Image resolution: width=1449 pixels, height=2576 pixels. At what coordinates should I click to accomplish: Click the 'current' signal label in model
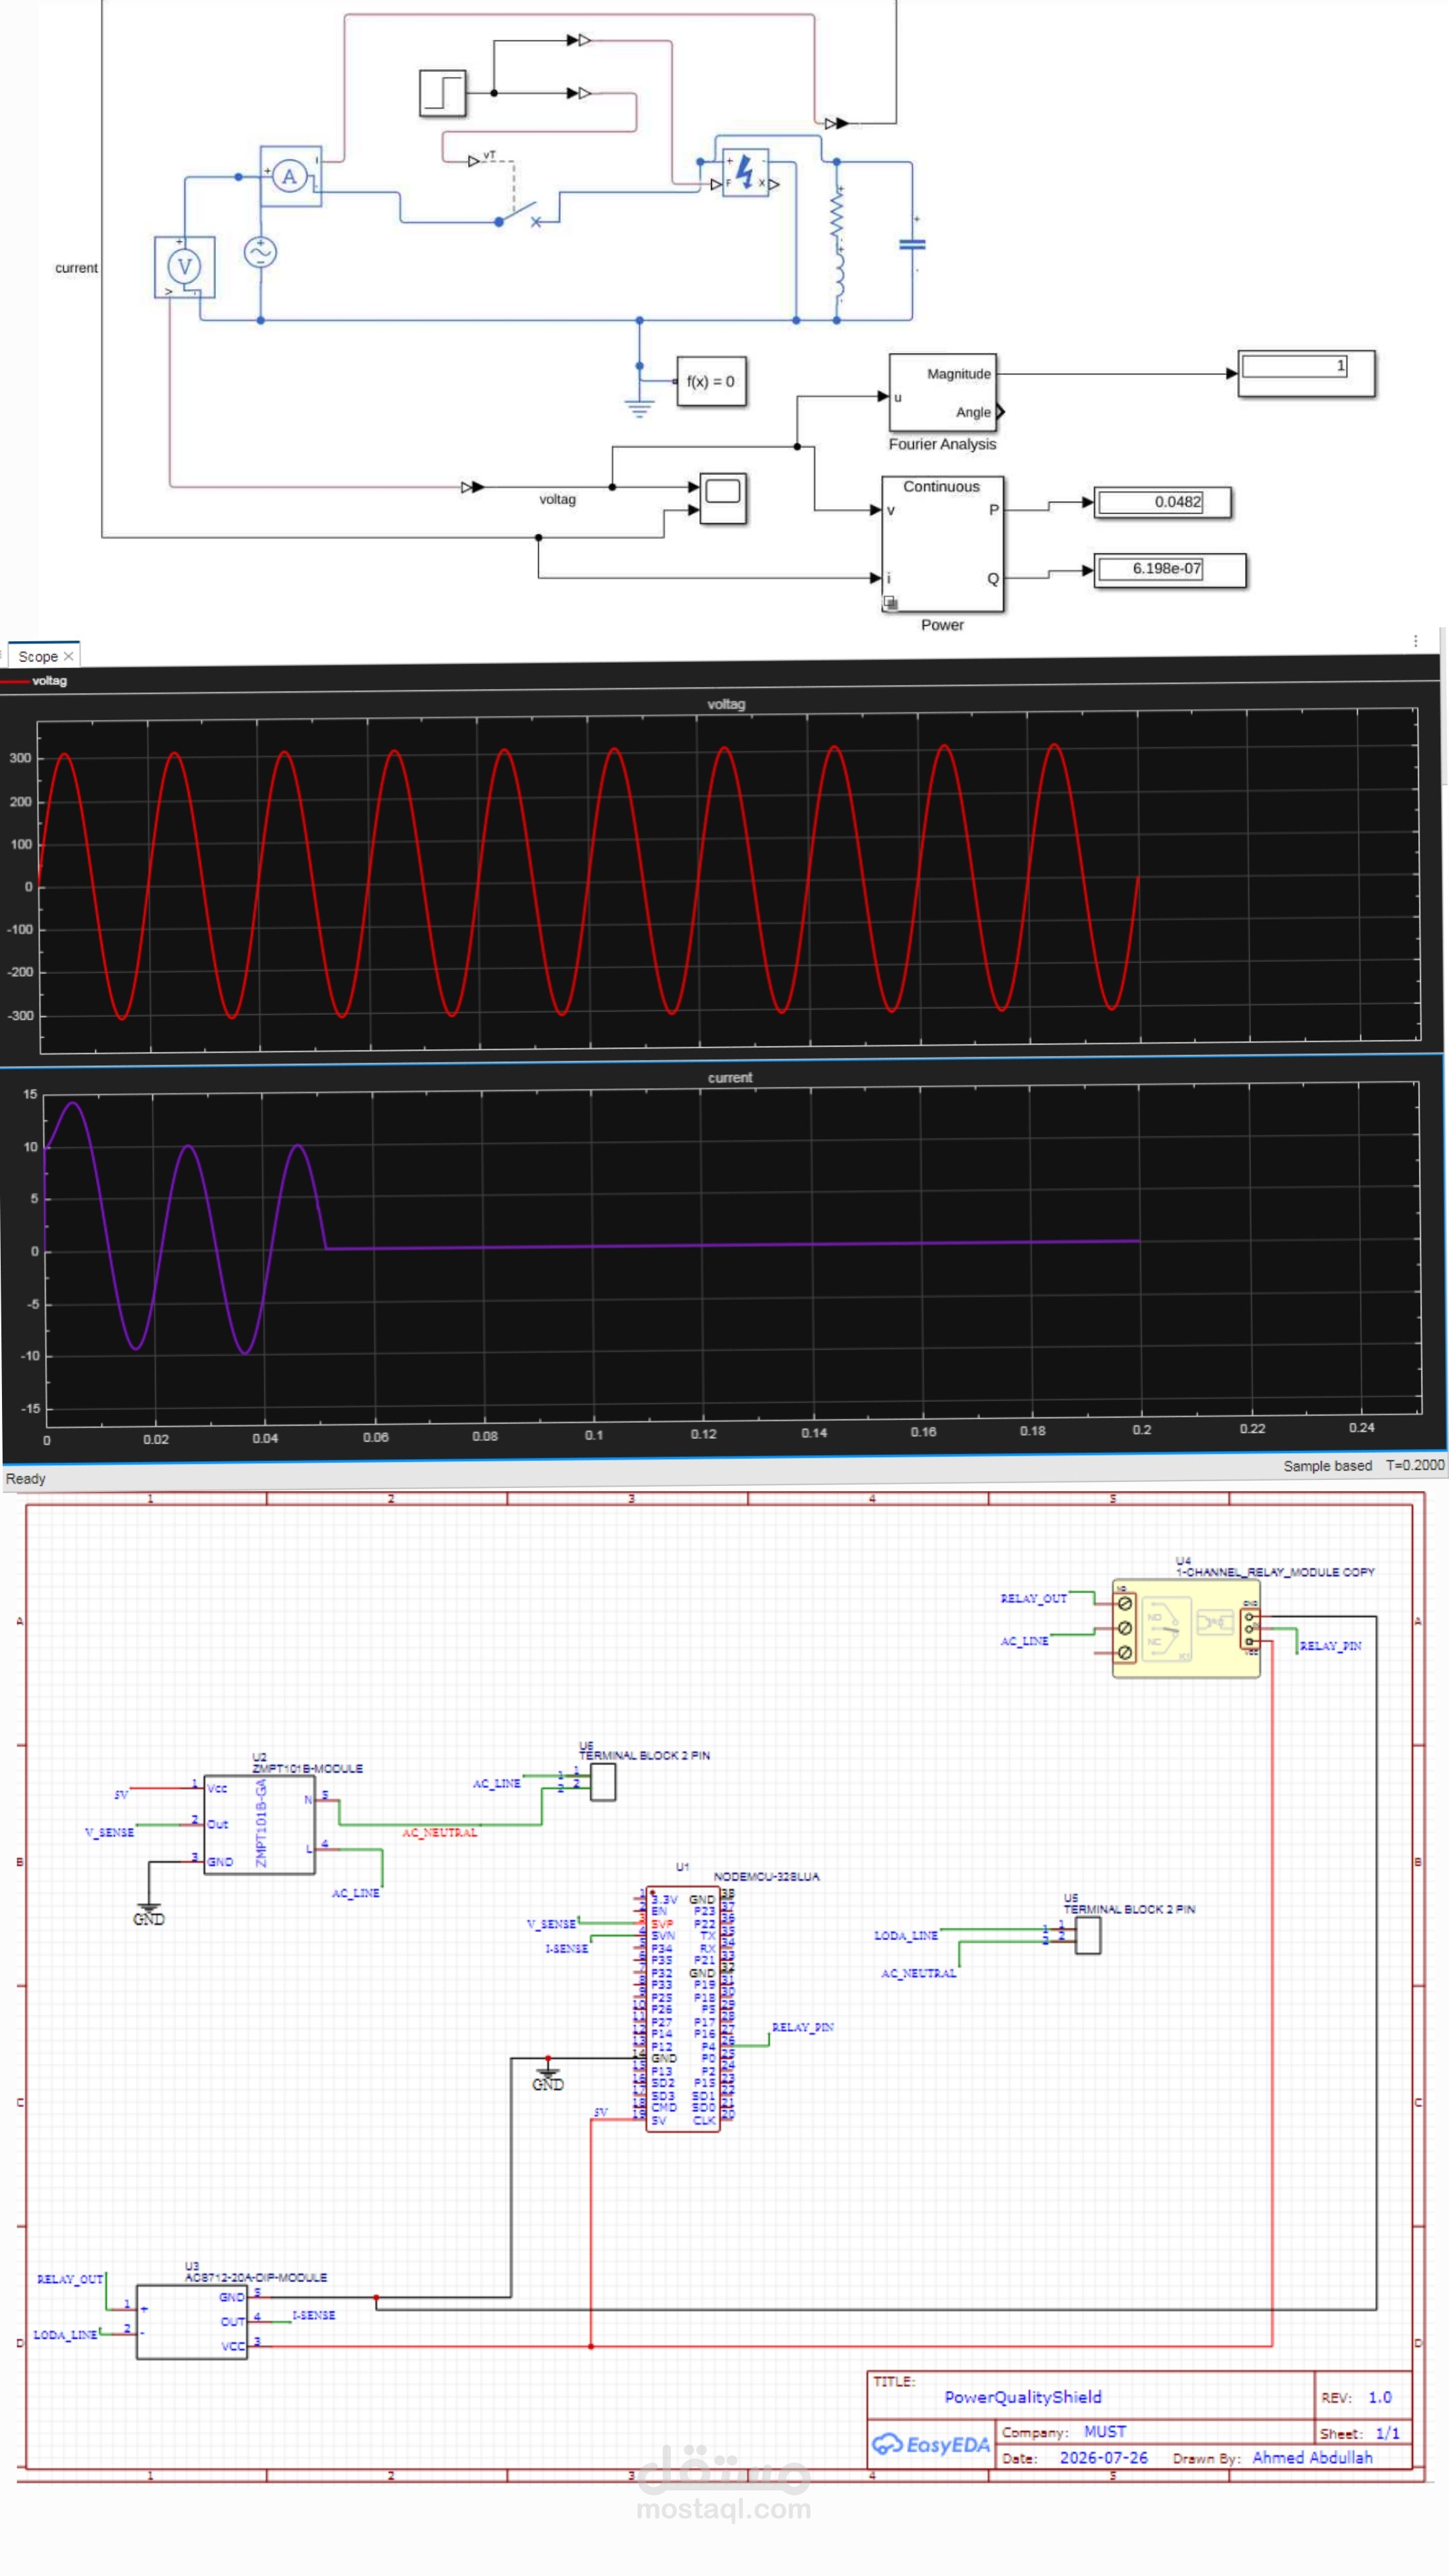[x=76, y=268]
